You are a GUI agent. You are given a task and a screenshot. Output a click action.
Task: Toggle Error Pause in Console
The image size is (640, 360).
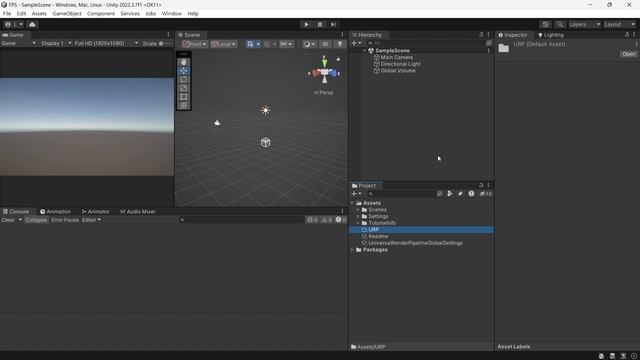tap(65, 220)
